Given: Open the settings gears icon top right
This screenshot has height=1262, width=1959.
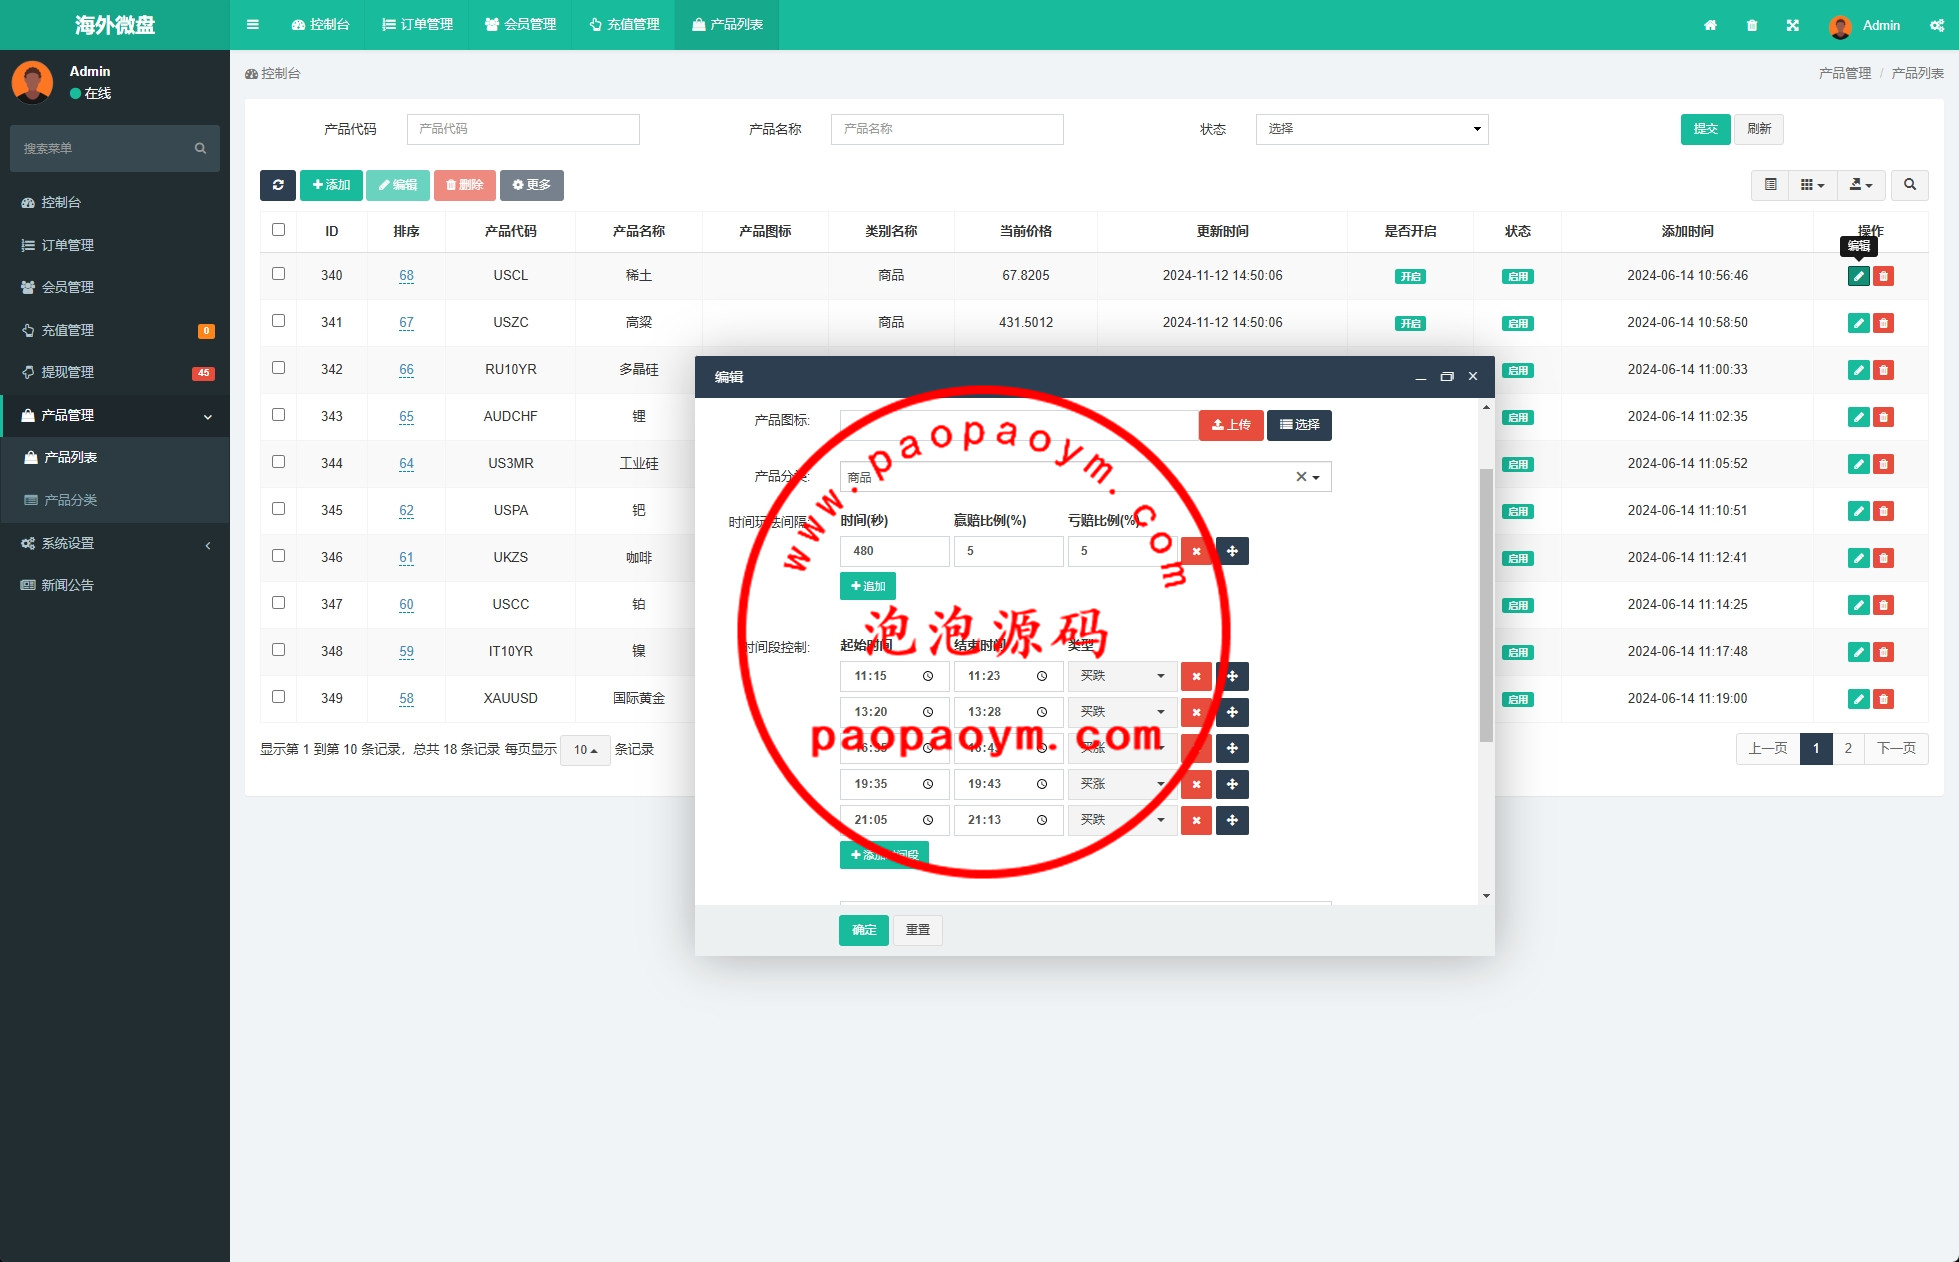Looking at the screenshot, I should (1937, 25).
